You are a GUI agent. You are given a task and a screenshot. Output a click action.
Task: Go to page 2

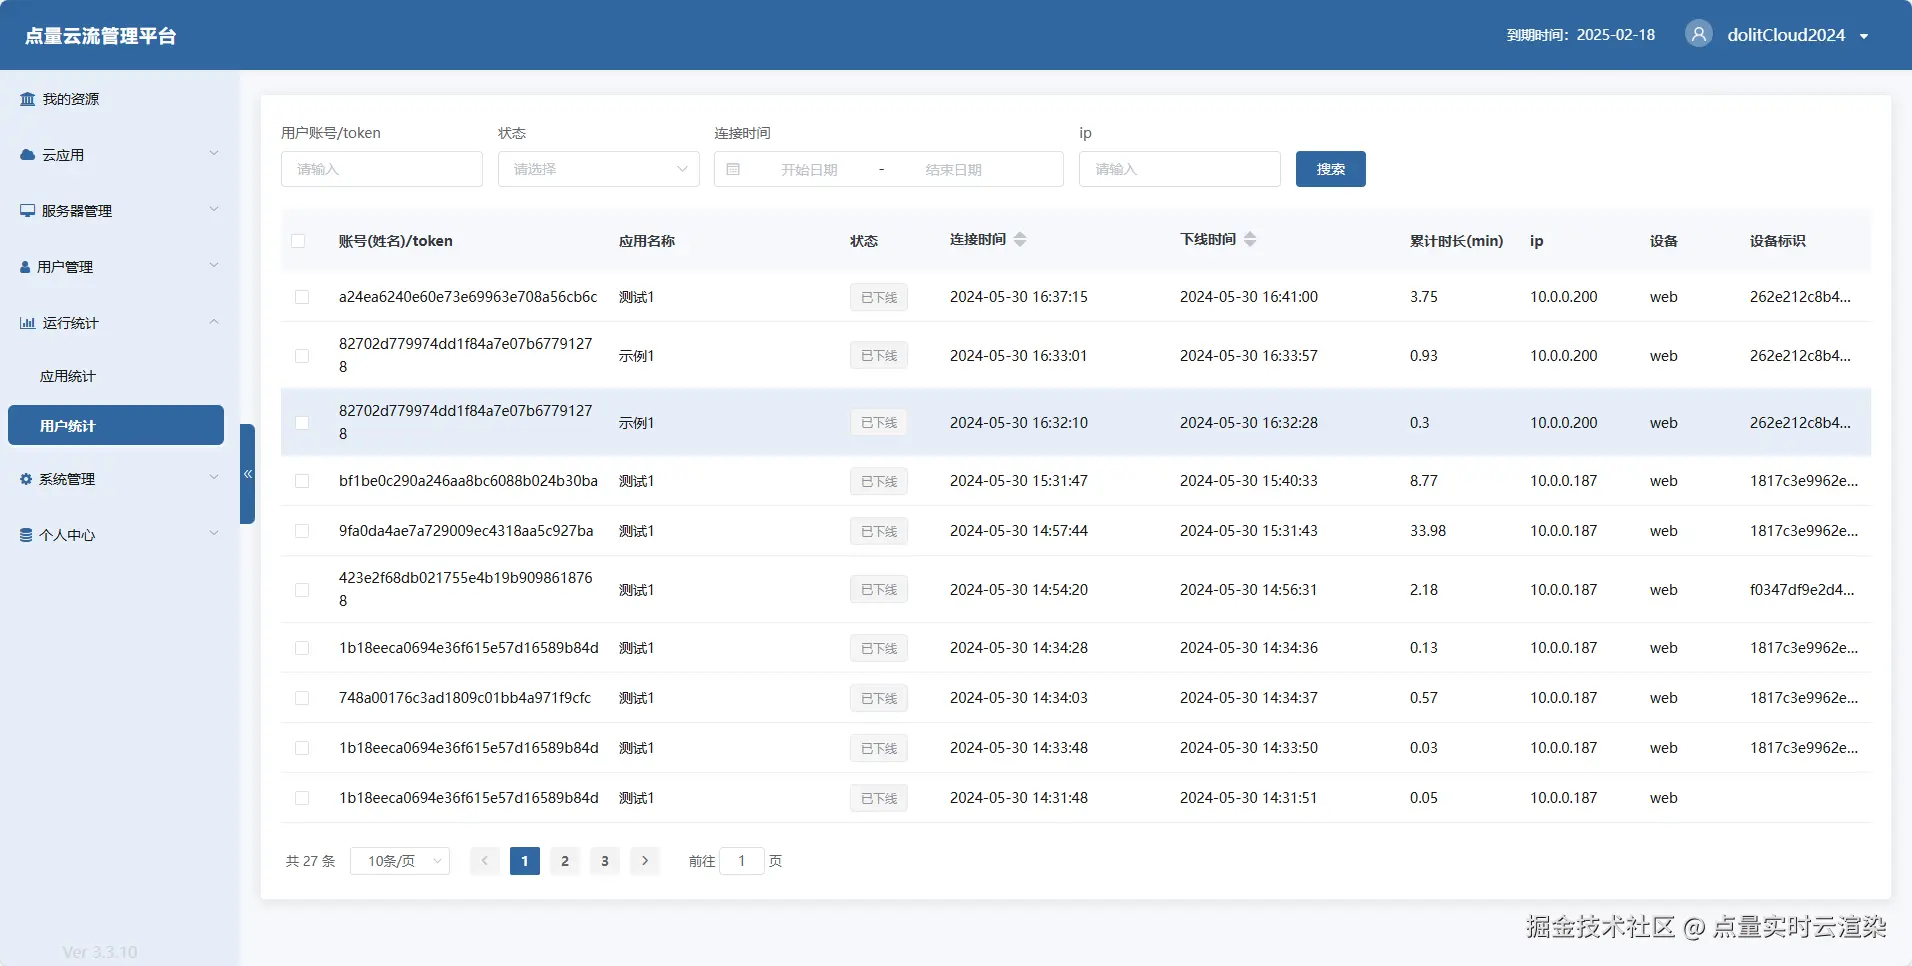coord(565,861)
